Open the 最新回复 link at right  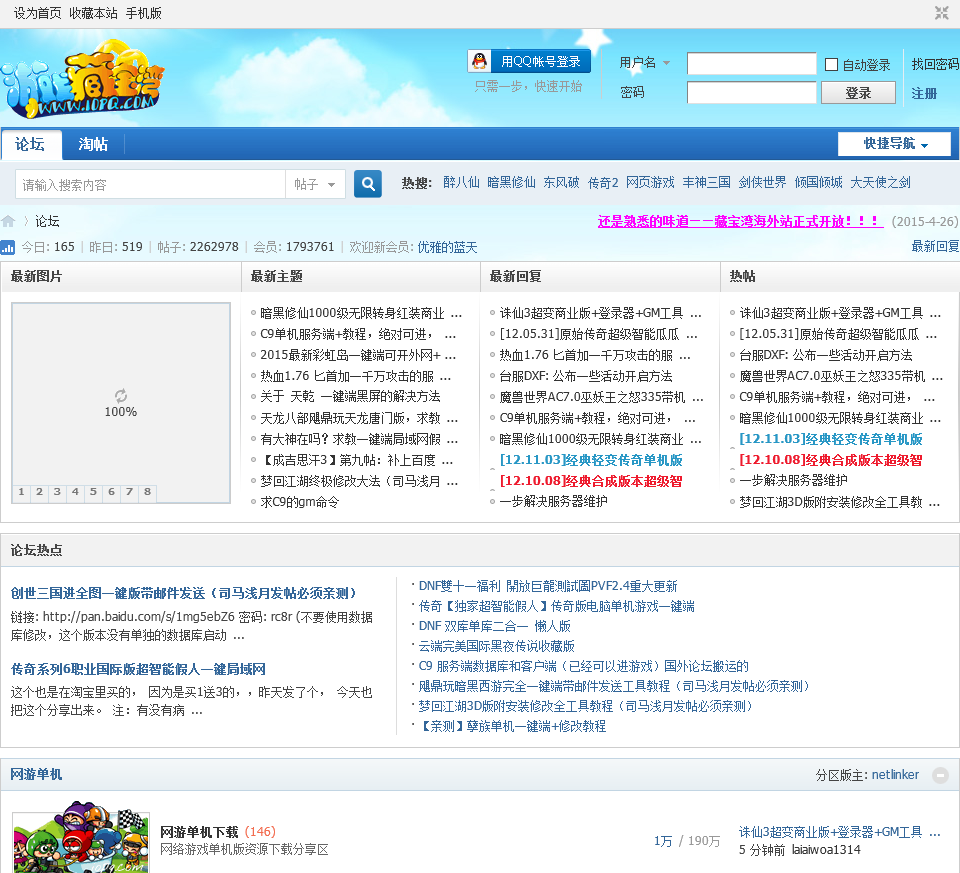pyautogui.click(x=935, y=246)
